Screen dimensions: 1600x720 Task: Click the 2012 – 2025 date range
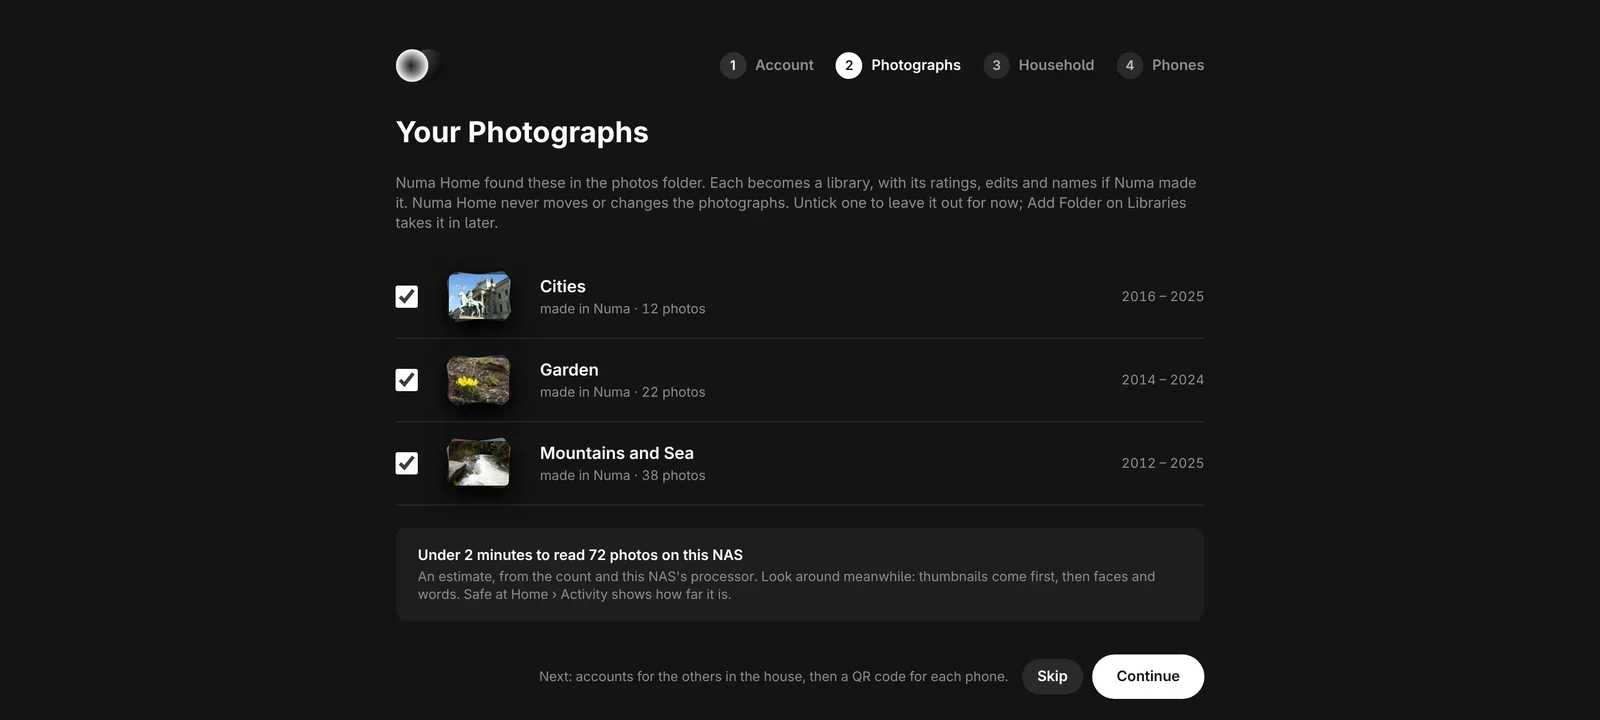tap(1163, 463)
